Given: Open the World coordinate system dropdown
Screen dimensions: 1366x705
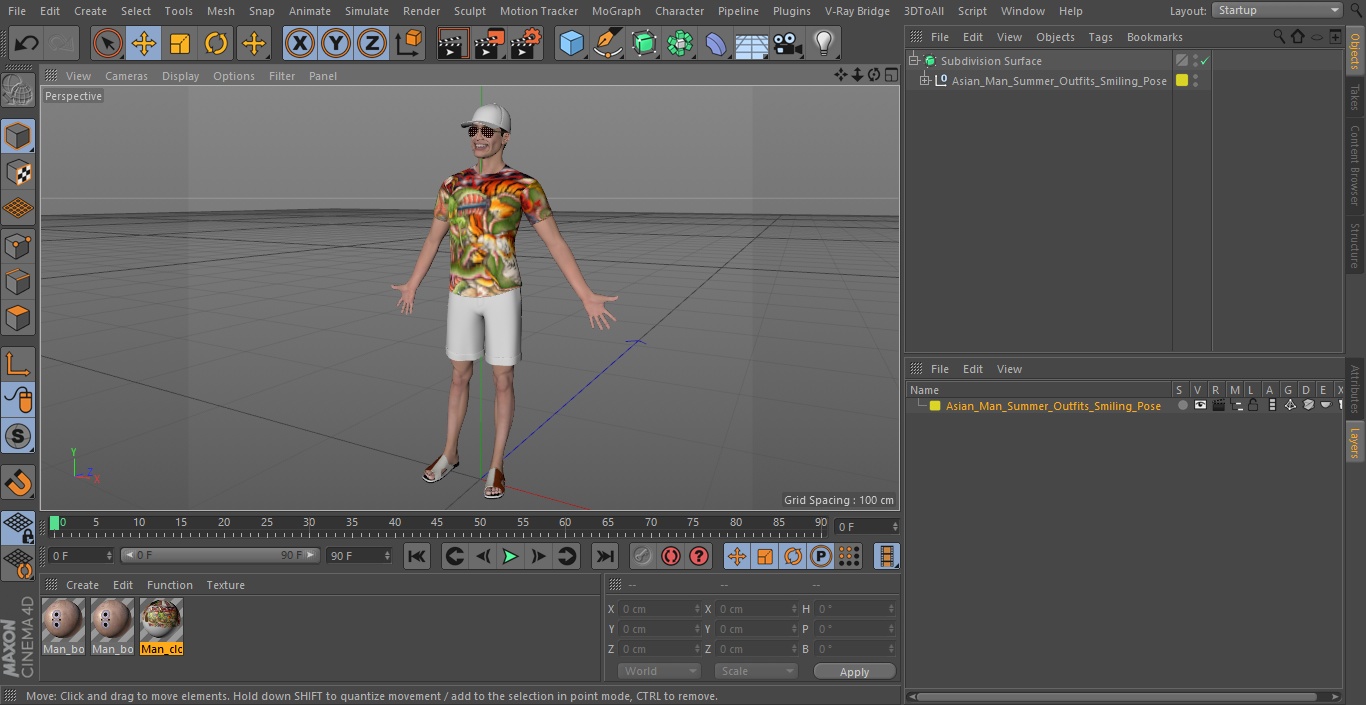Looking at the screenshot, I should click(658, 671).
